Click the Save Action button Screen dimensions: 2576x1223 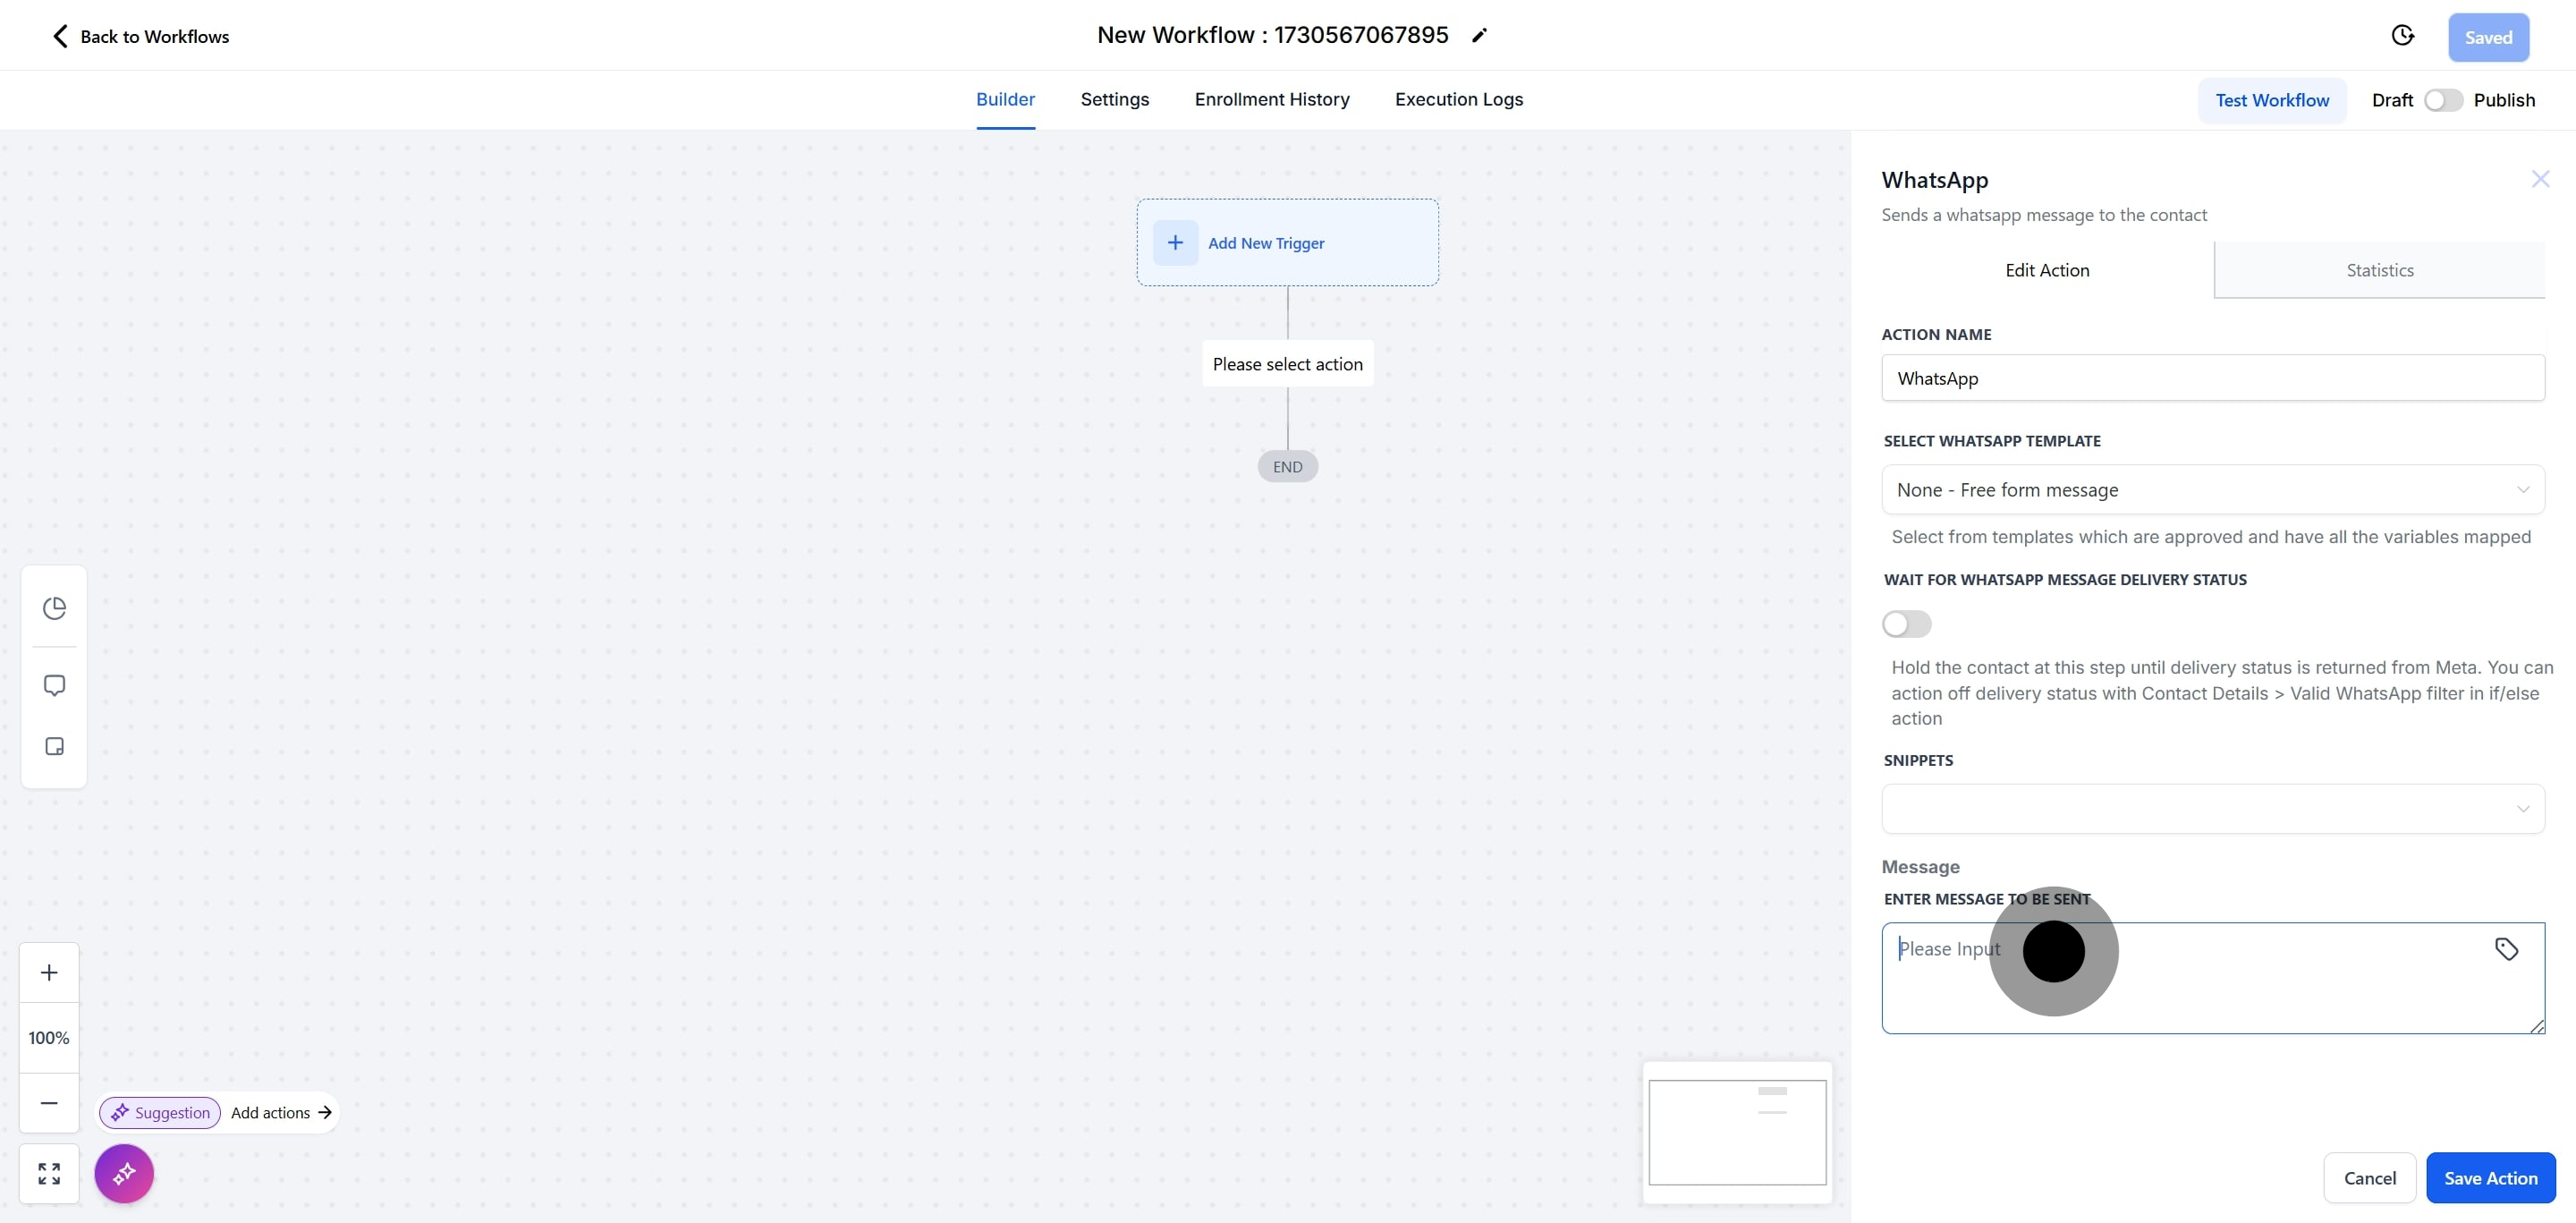tap(2490, 1178)
